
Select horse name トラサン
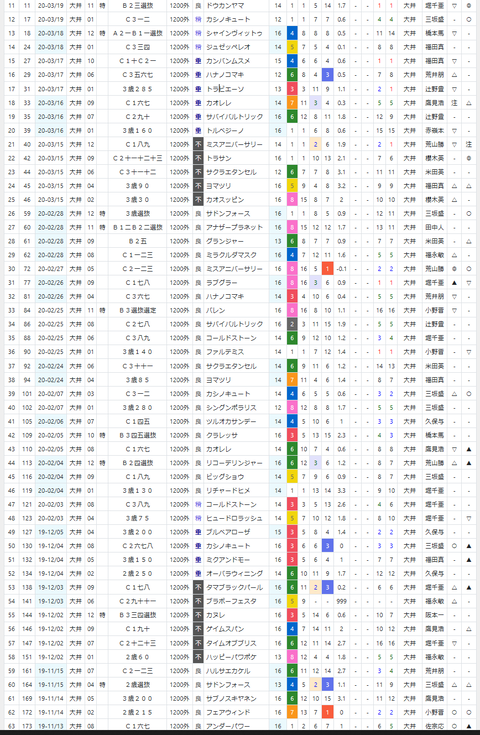click(219, 158)
